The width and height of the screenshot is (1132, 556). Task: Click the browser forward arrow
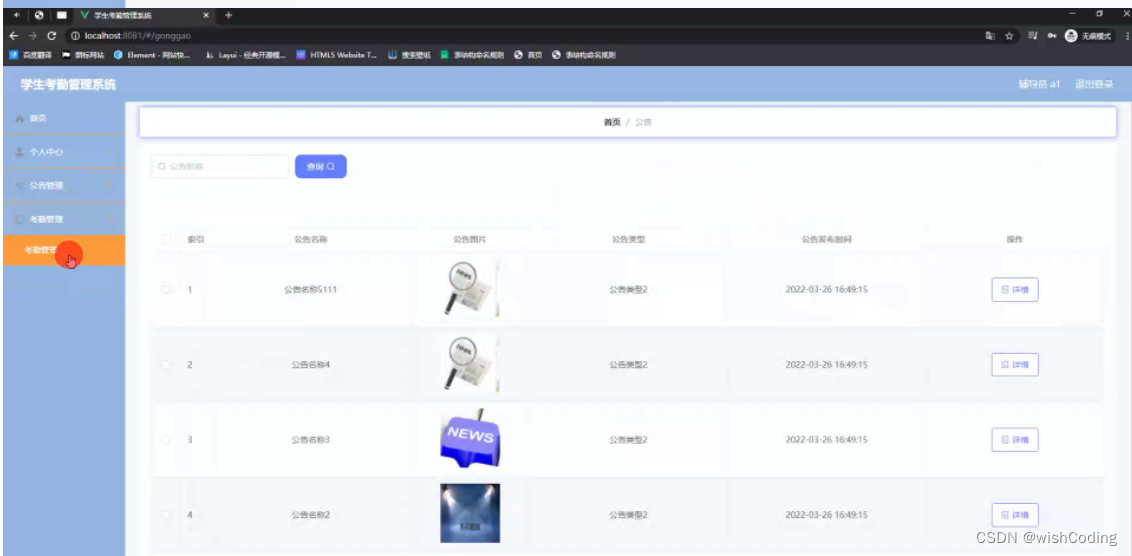[x=32, y=35]
